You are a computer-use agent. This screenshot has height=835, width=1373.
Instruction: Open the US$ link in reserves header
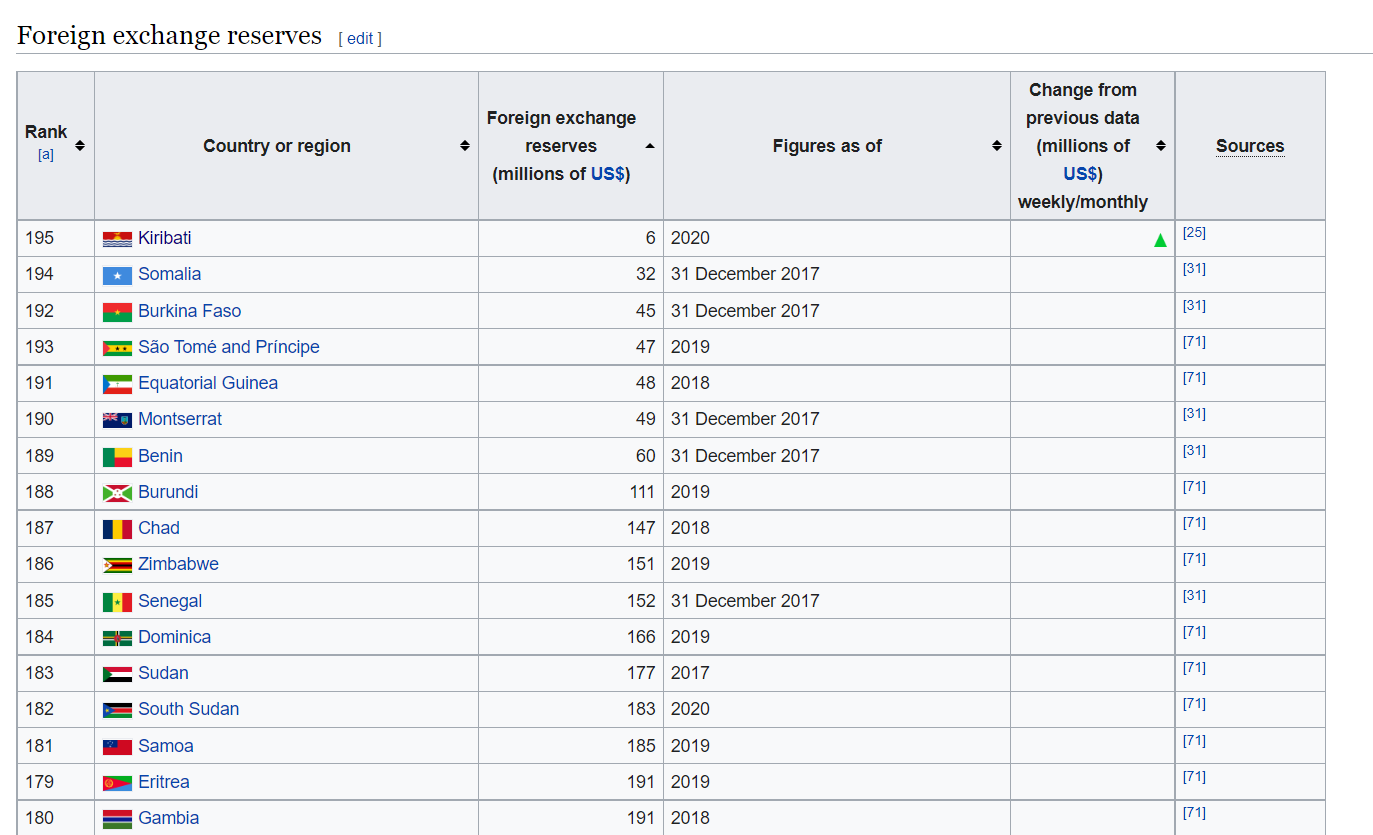click(607, 174)
